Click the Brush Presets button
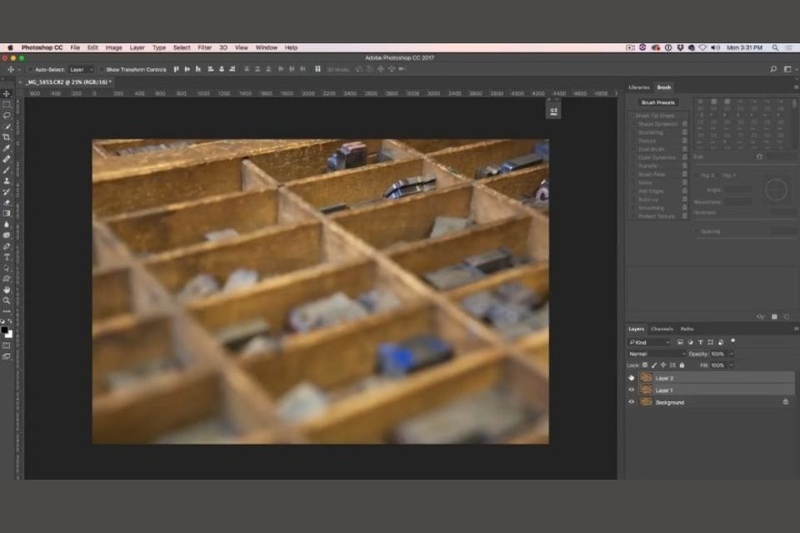 tap(658, 103)
